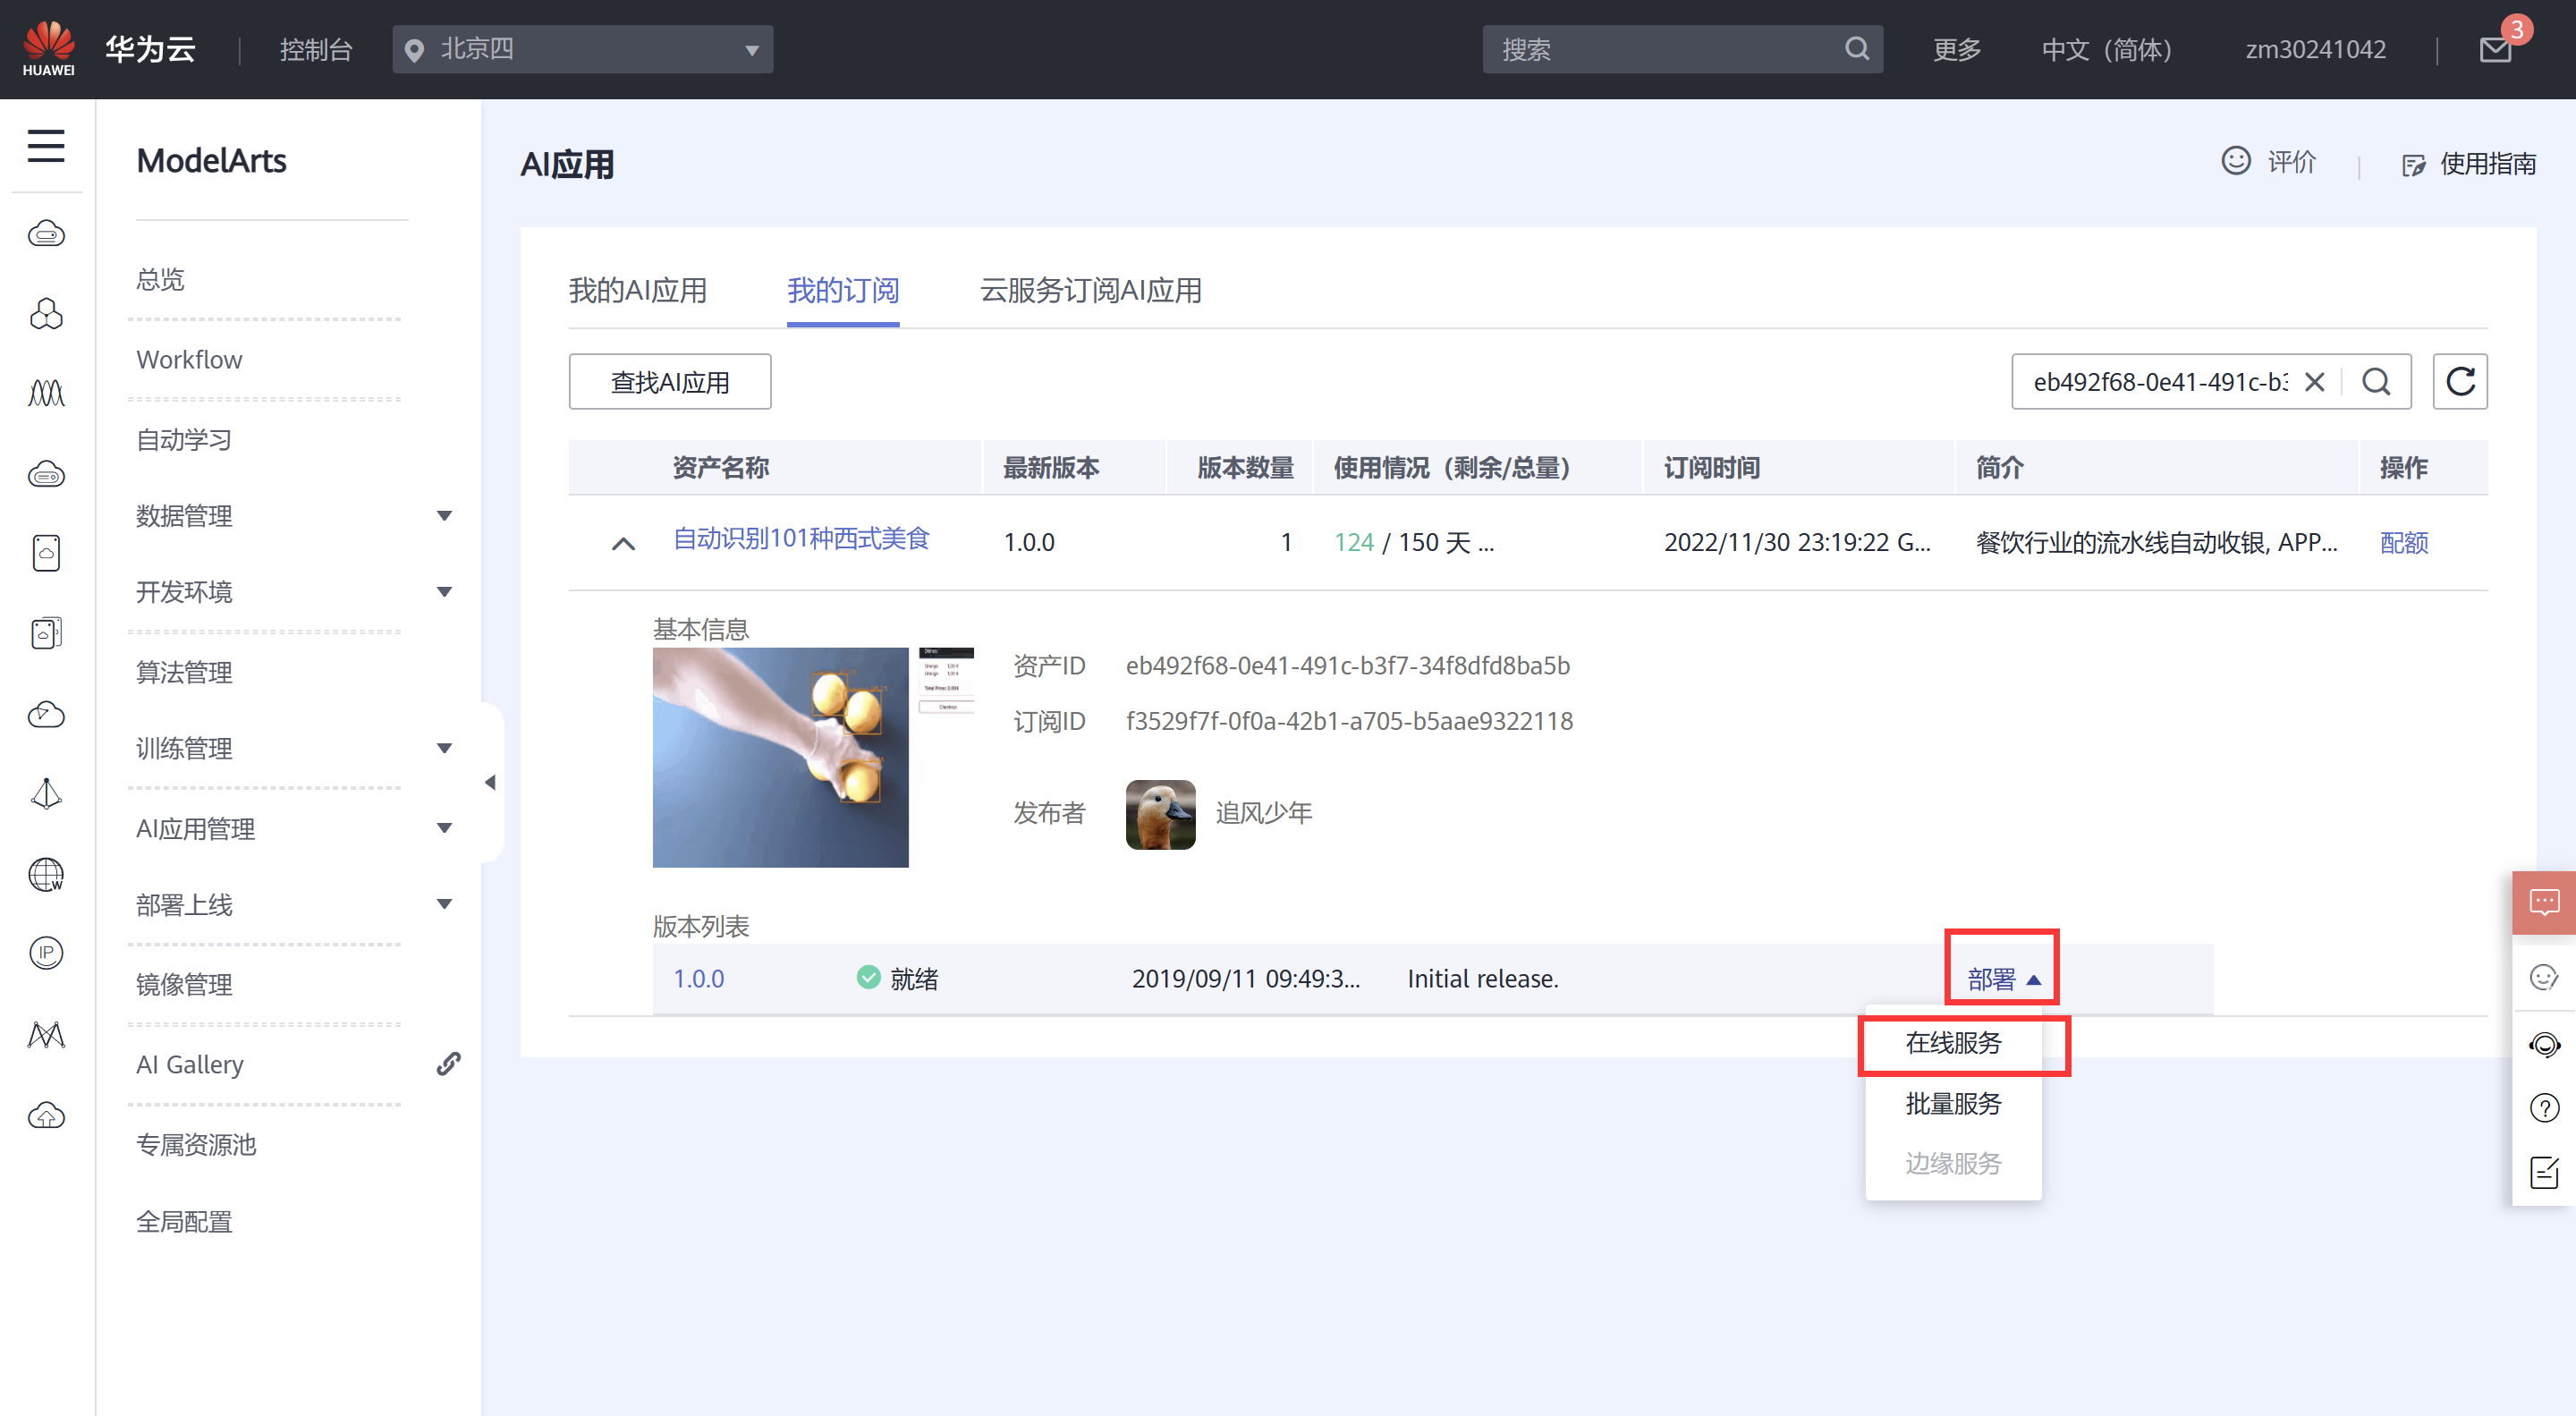Collapse the sidebar with the left arrow handle
The height and width of the screenshot is (1416, 2576).
pyautogui.click(x=490, y=782)
